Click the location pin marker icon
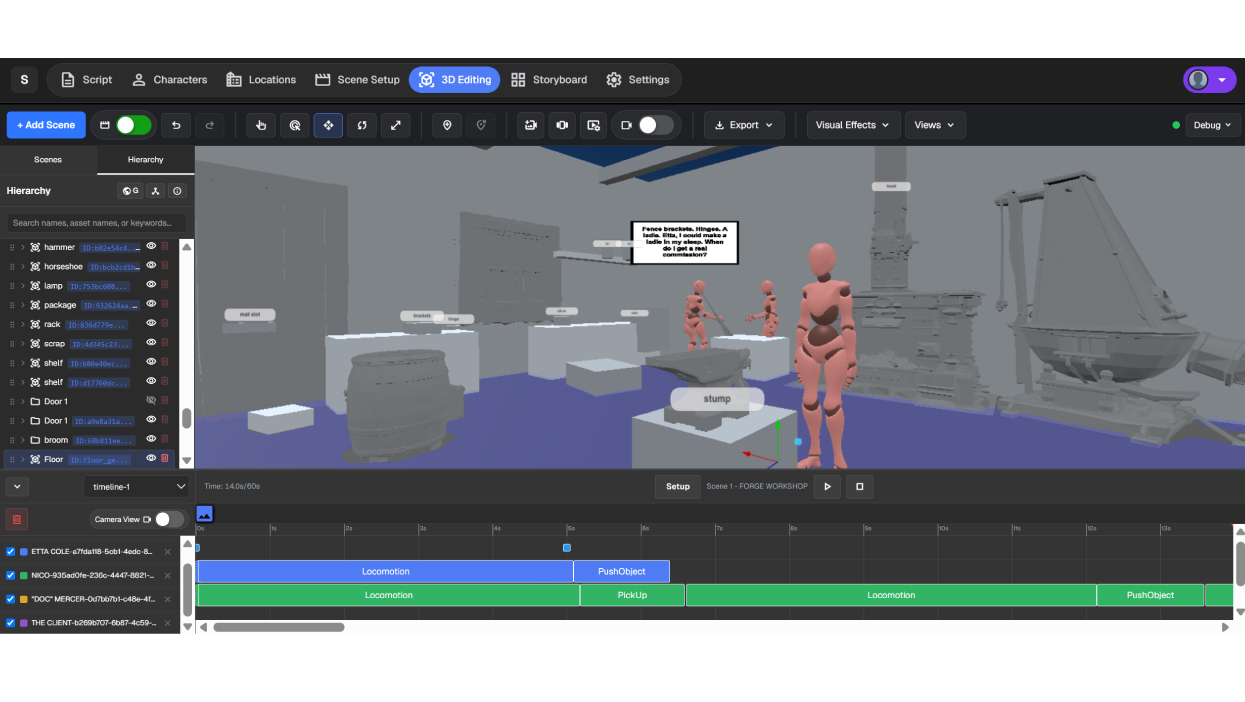This screenshot has height=702, width=1245. [x=447, y=125]
